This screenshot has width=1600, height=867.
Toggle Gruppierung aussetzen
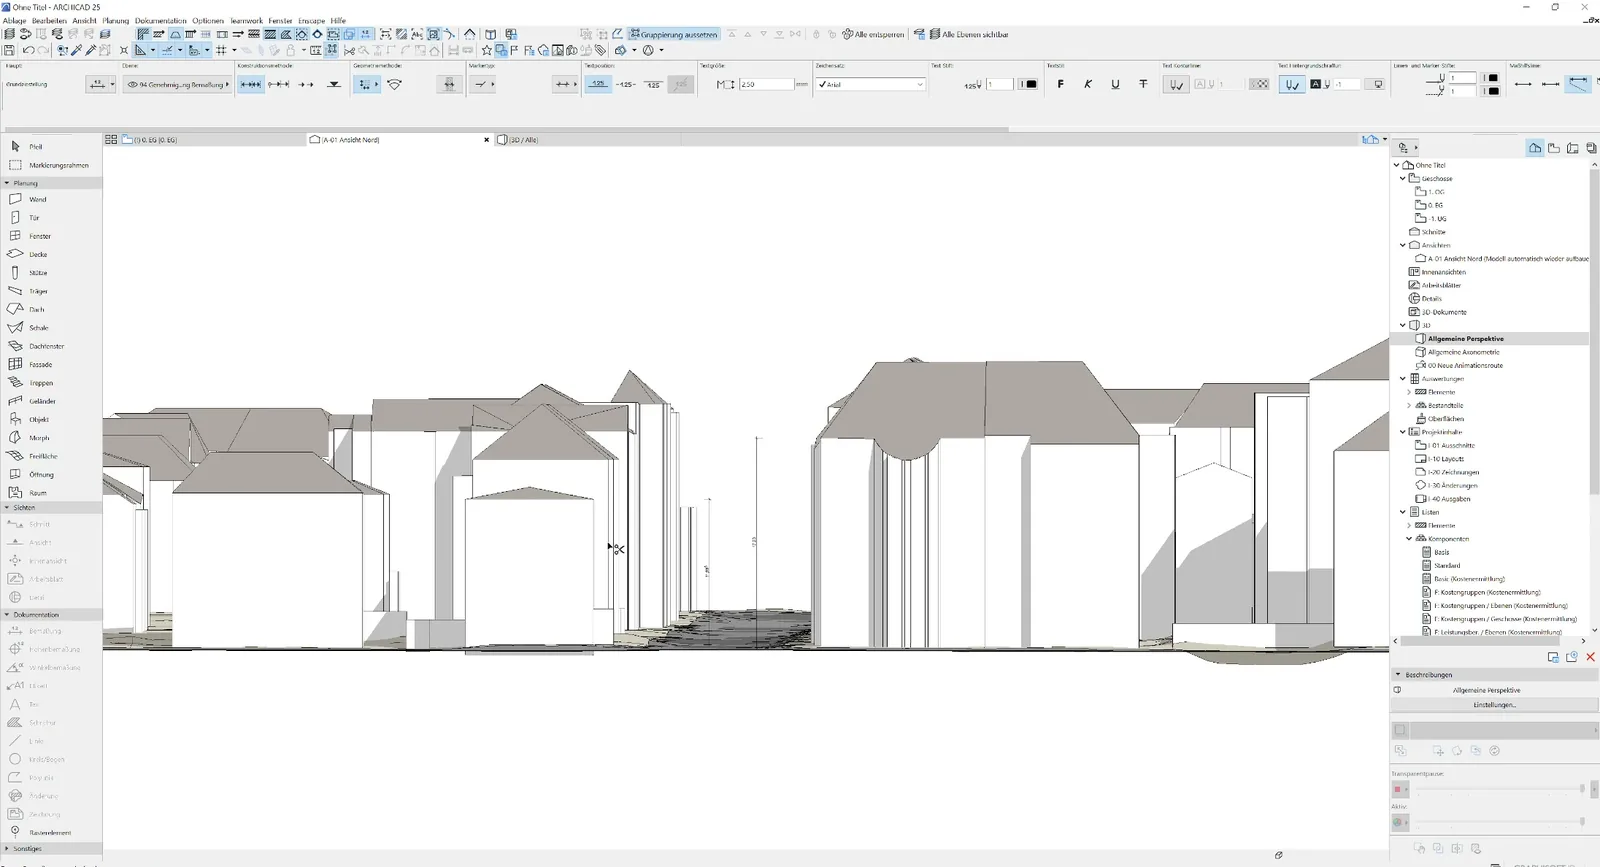point(674,34)
